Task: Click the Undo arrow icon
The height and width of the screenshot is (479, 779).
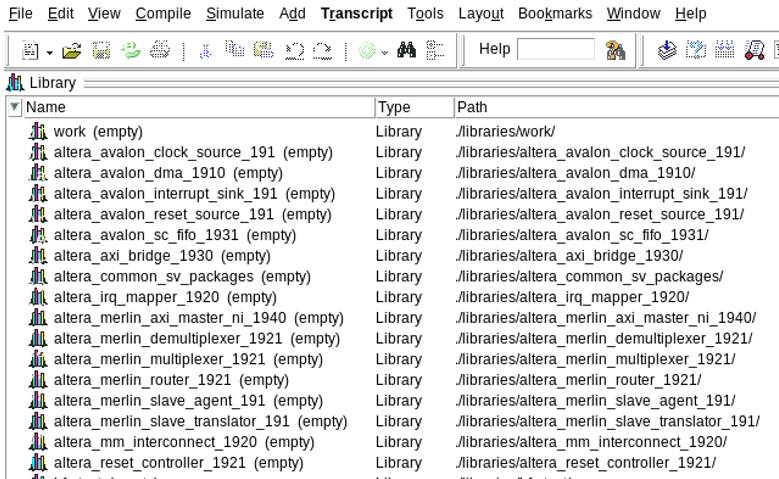Action: pos(294,51)
